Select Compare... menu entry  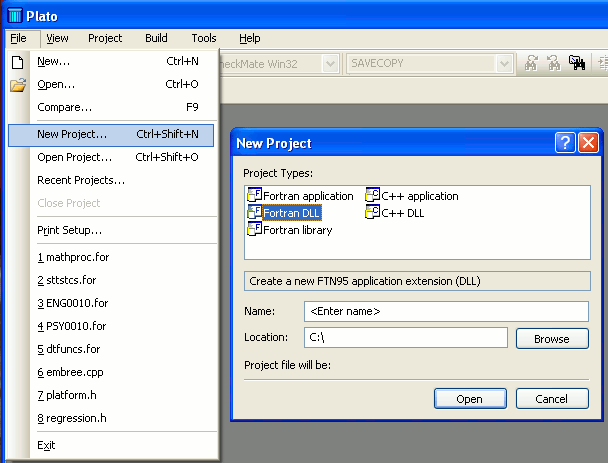pos(111,107)
